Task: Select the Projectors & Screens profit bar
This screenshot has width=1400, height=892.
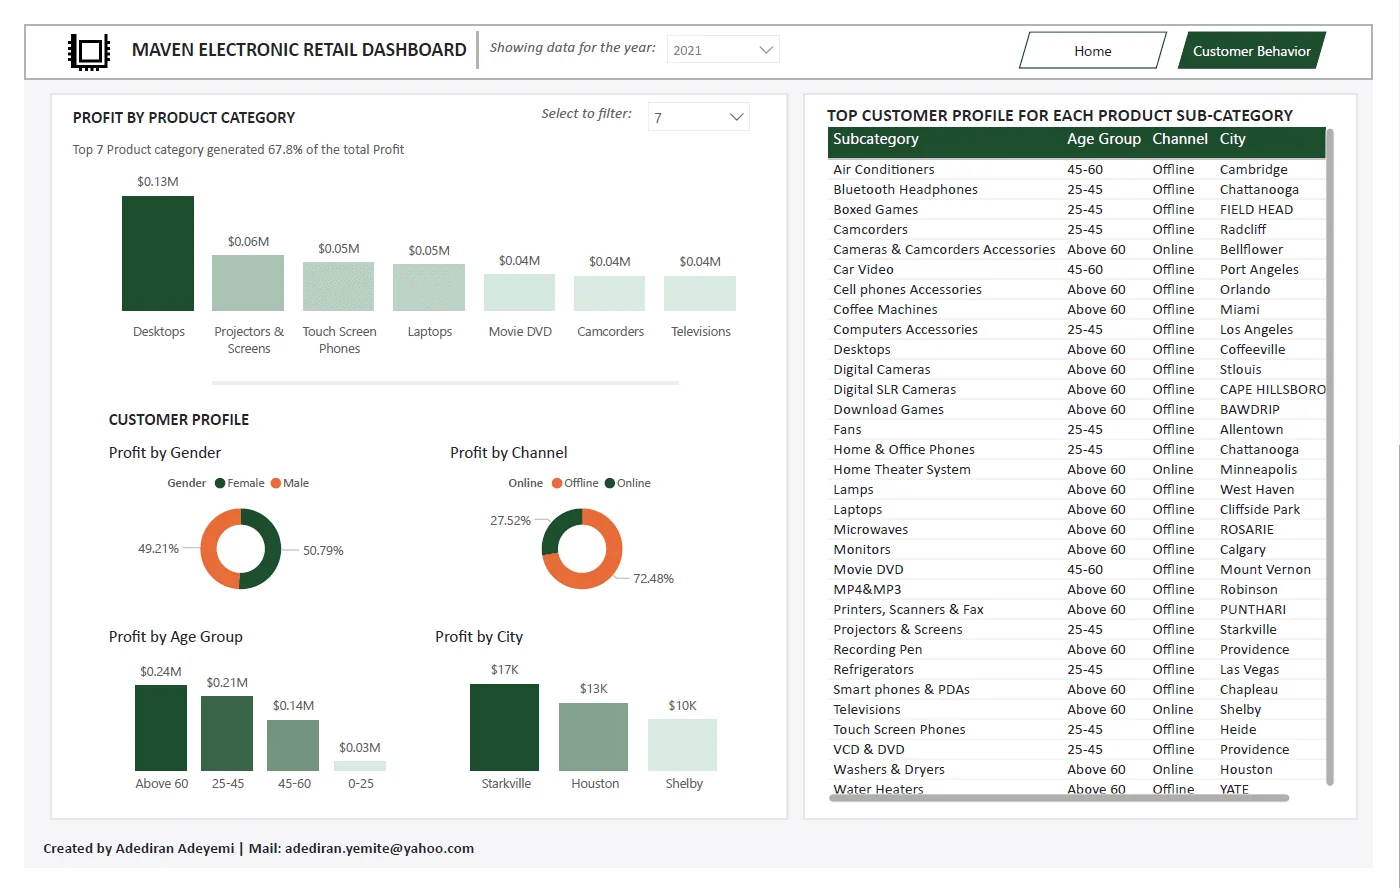Action: click(248, 283)
